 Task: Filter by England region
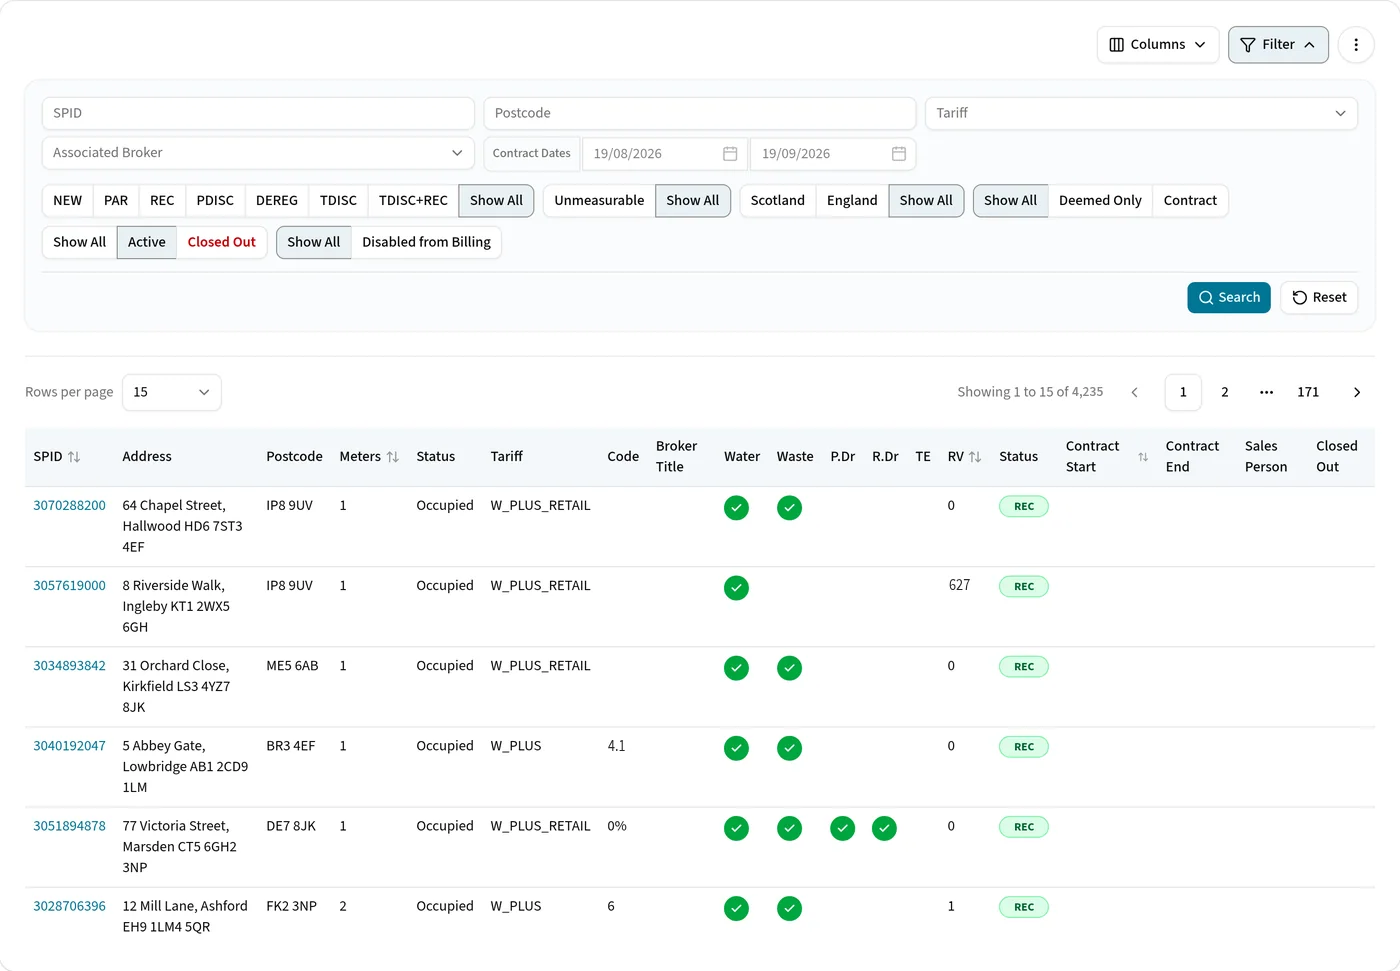(852, 201)
